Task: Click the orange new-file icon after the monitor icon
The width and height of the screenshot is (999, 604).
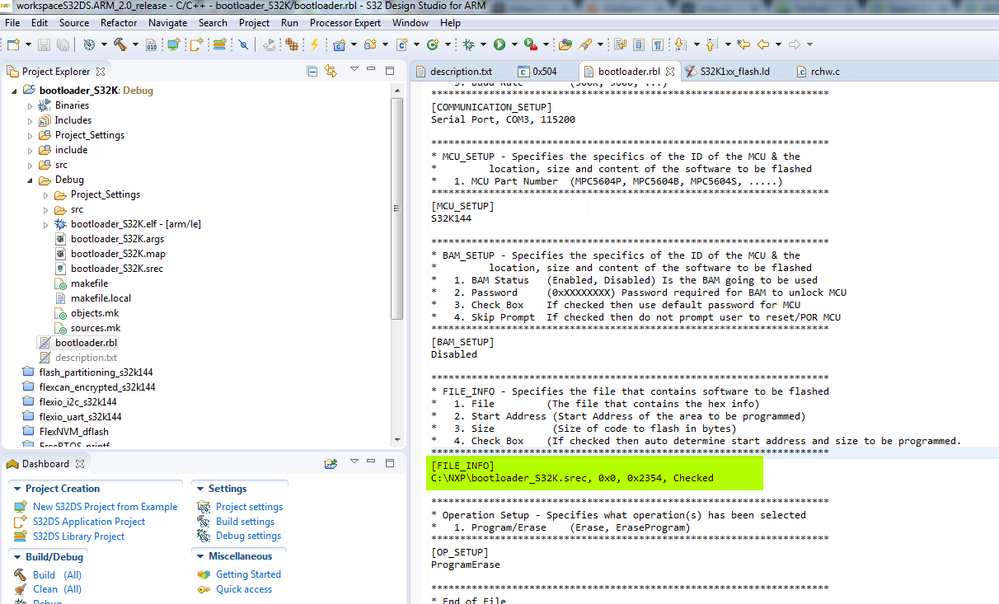Action: 196,45
